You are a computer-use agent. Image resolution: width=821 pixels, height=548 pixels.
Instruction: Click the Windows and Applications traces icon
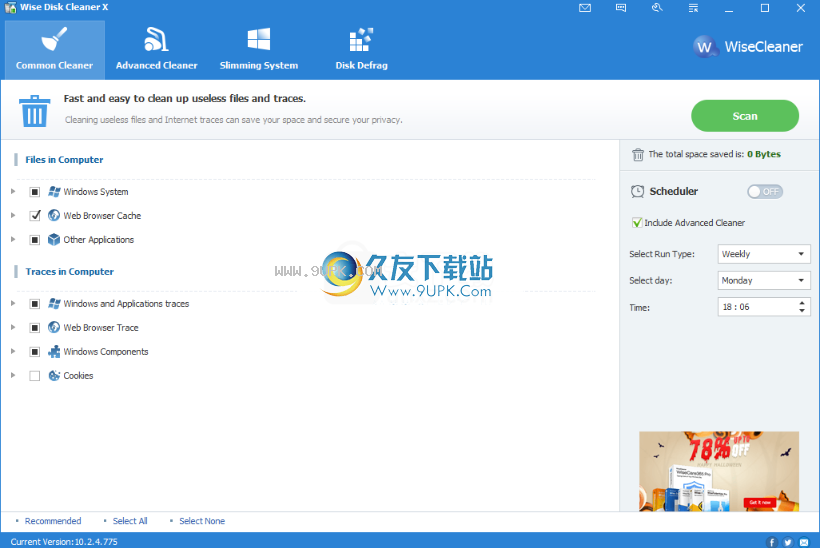[x=54, y=304]
